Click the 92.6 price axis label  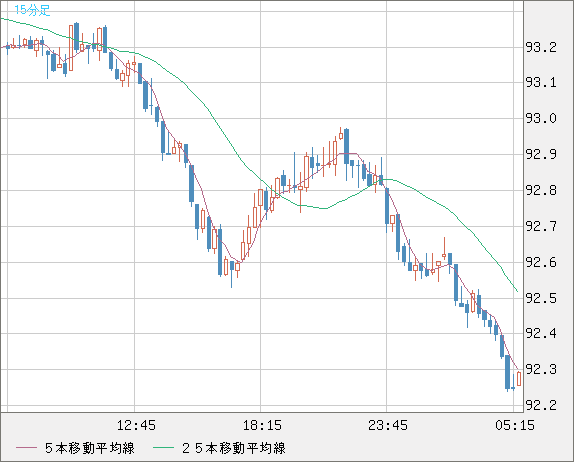pos(541,262)
